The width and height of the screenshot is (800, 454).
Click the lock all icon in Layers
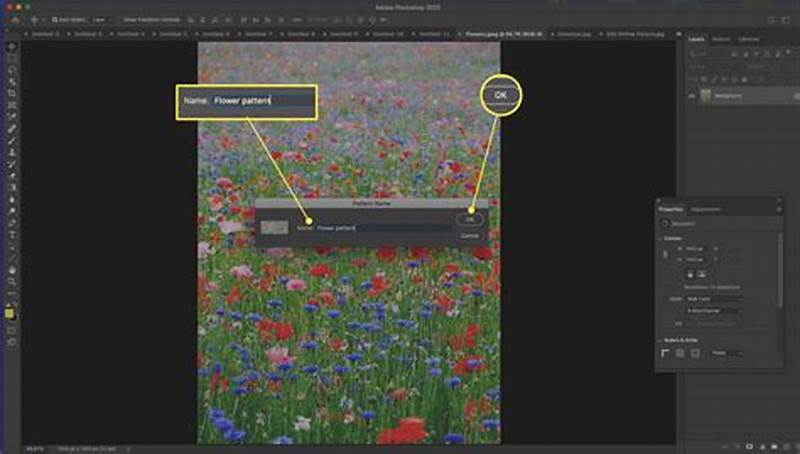[744, 80]
